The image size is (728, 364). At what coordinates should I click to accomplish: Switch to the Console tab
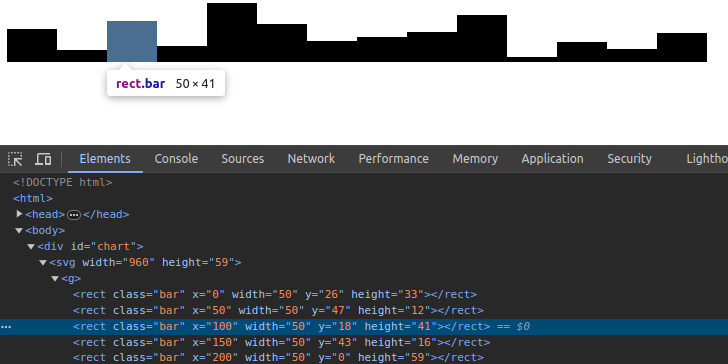[176, 159]
